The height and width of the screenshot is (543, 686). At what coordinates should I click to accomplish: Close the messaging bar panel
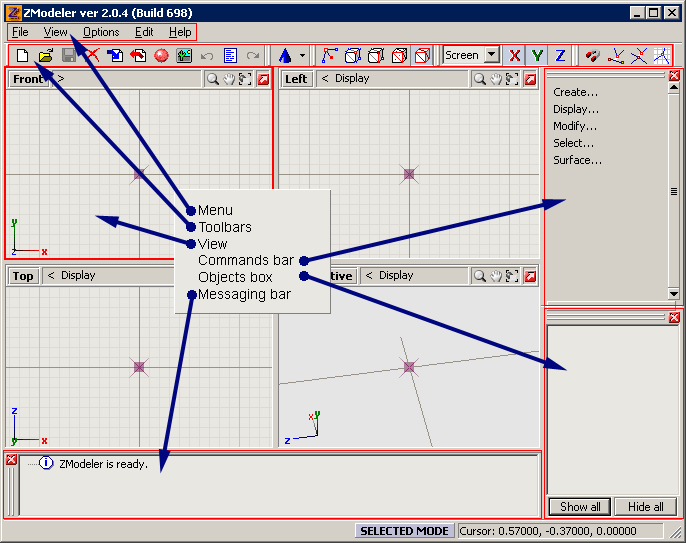tap(11, 459)
